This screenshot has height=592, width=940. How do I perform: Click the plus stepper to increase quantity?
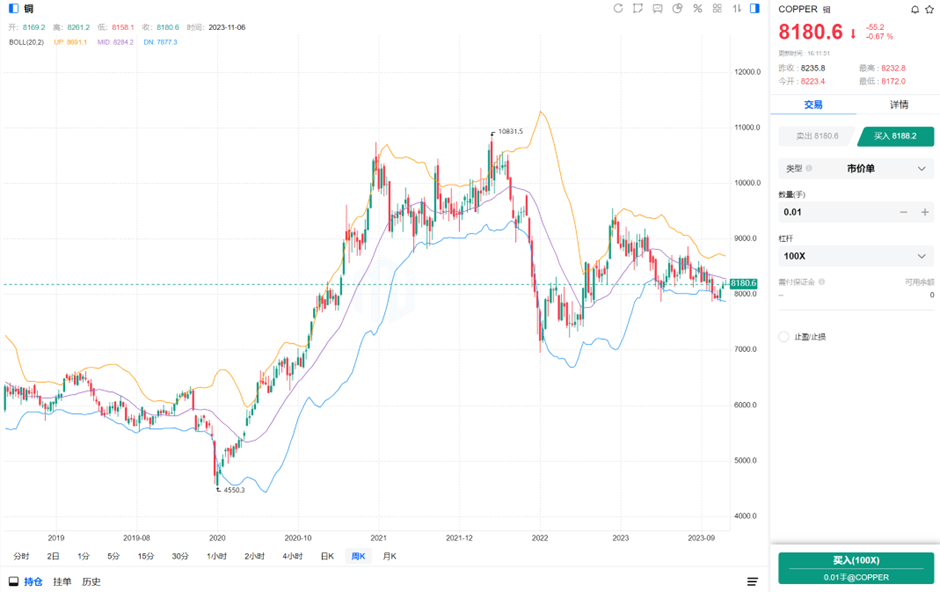[925, 212]
